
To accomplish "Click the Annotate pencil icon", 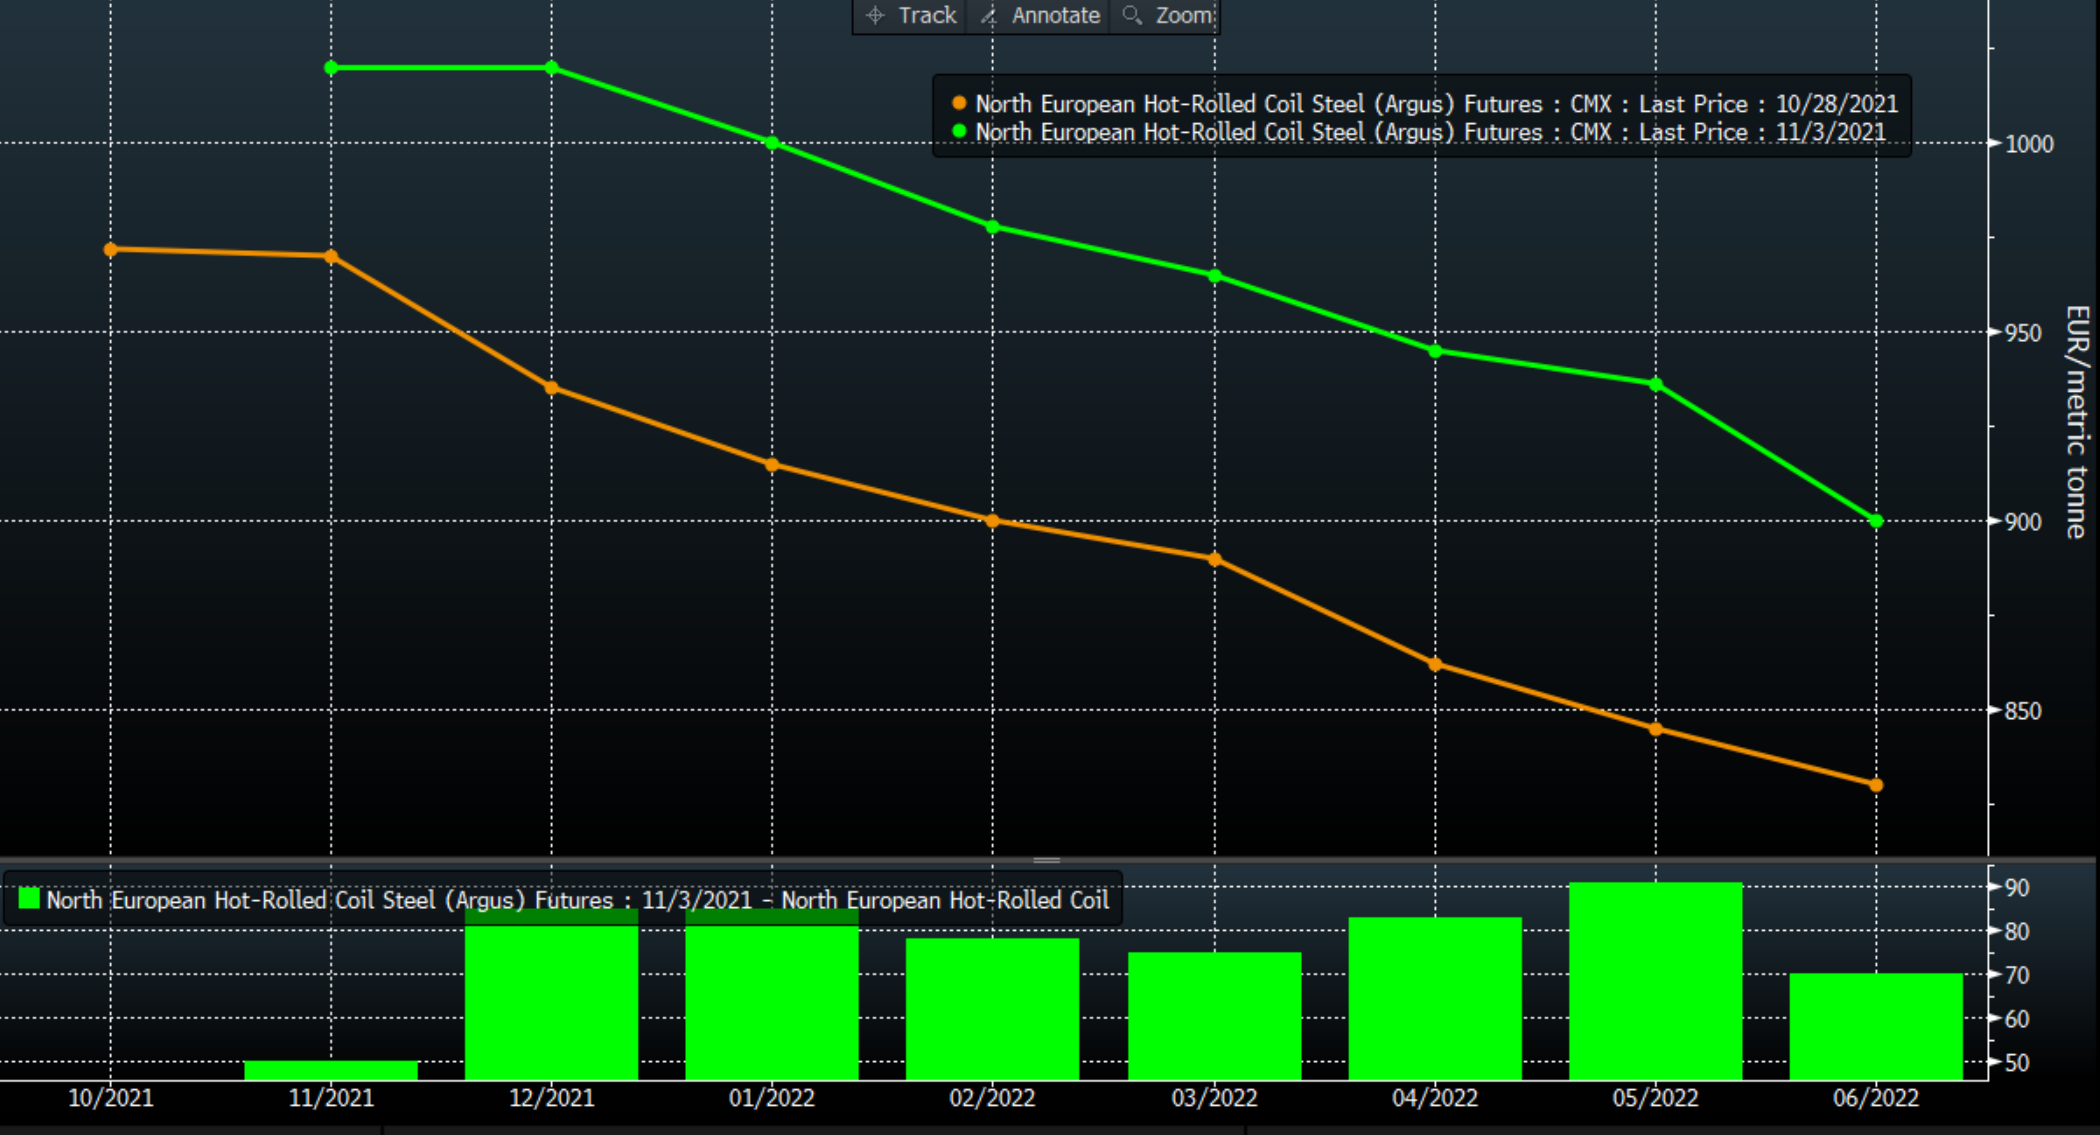I will tap(989, 15).
